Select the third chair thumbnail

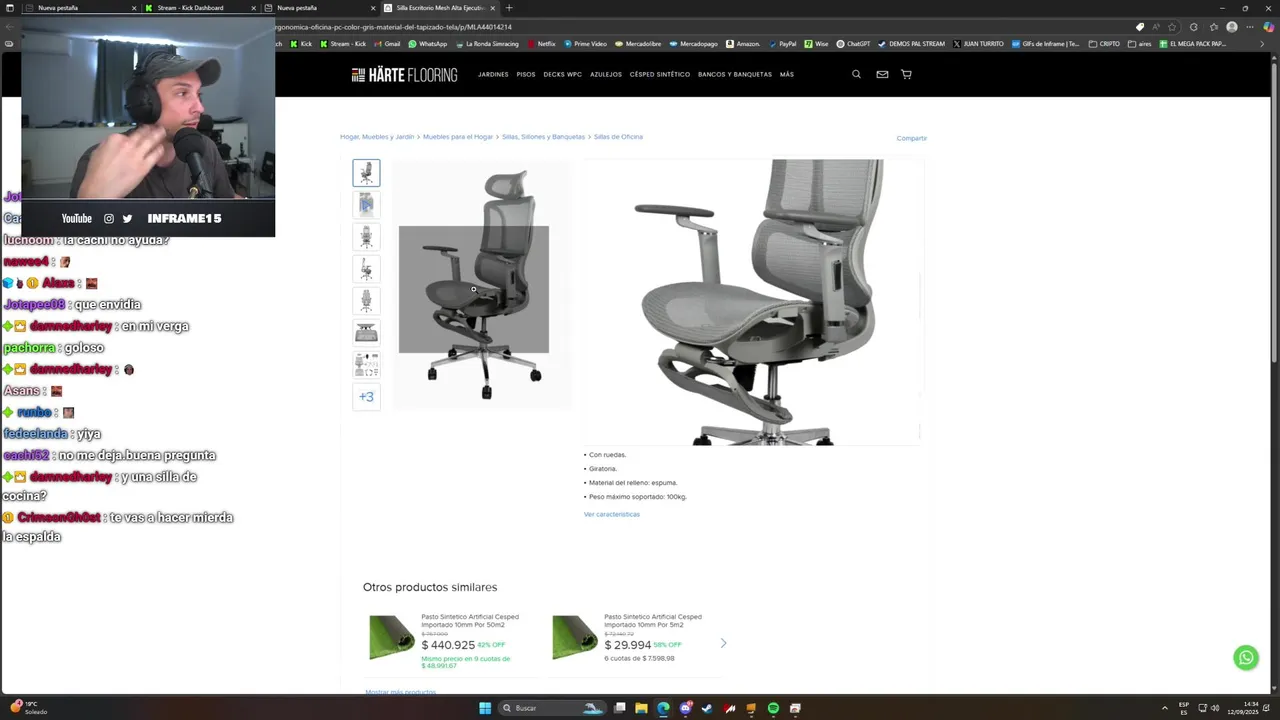(366, 237)
